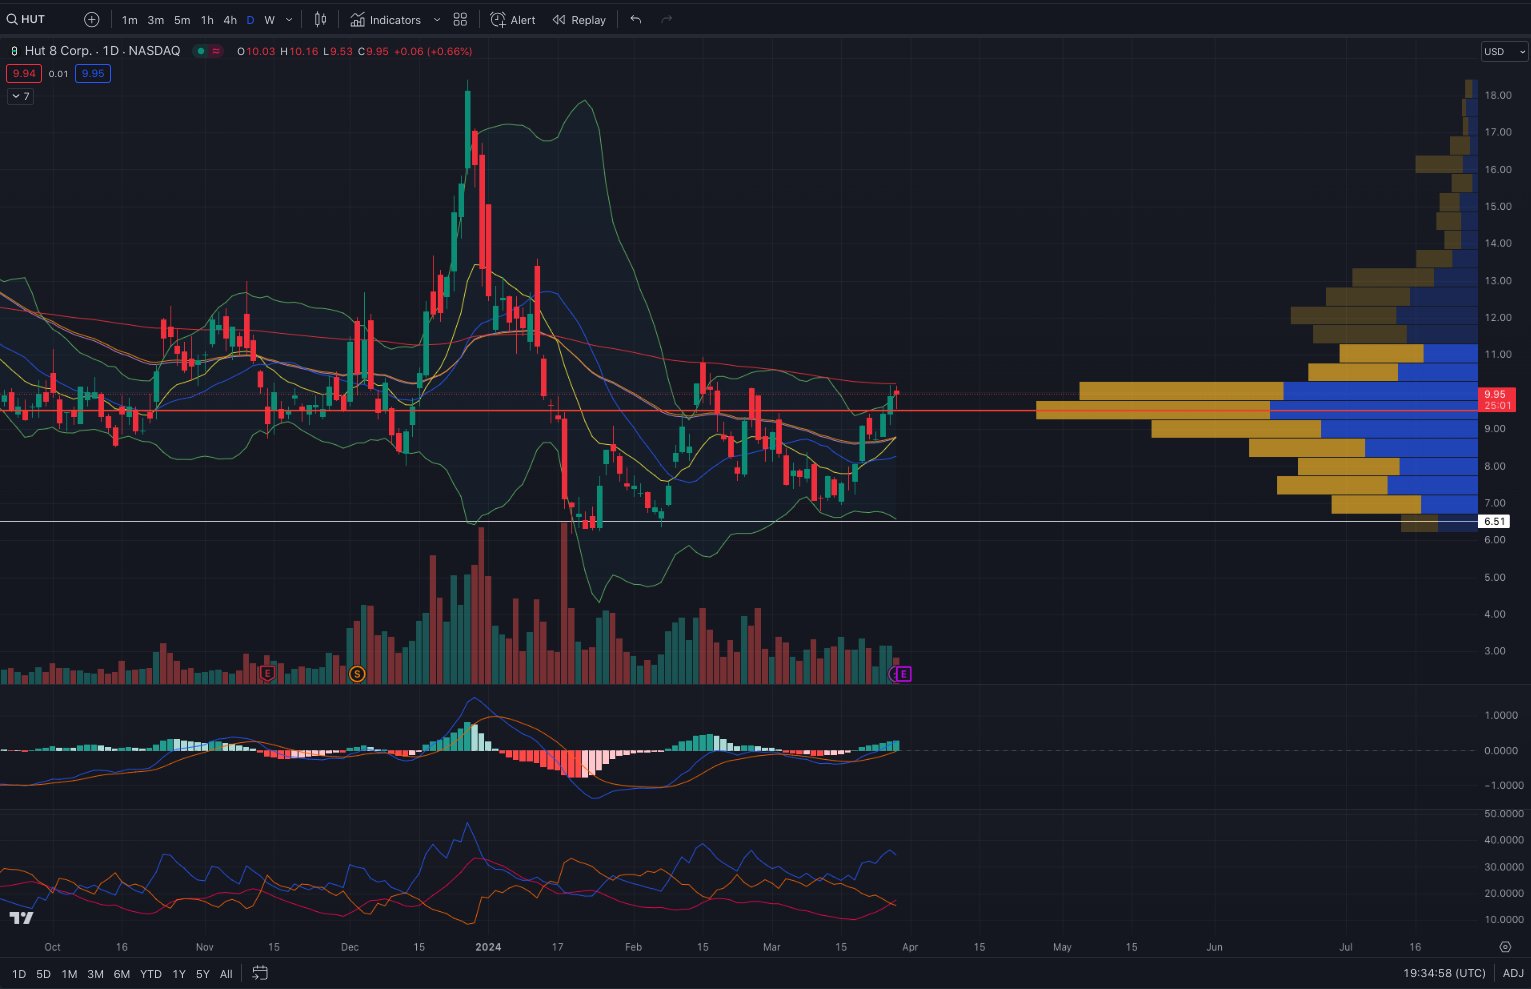Start bar Replay mode
Screen dimensions: 1531x989
click(x=579, y=19)
